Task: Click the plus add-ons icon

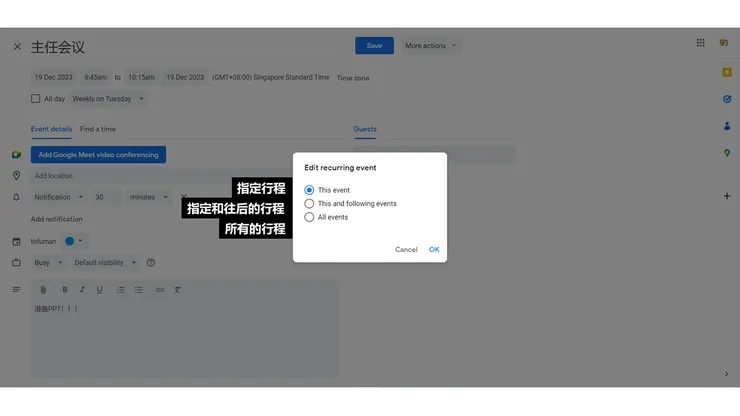Action: [727, 196]
